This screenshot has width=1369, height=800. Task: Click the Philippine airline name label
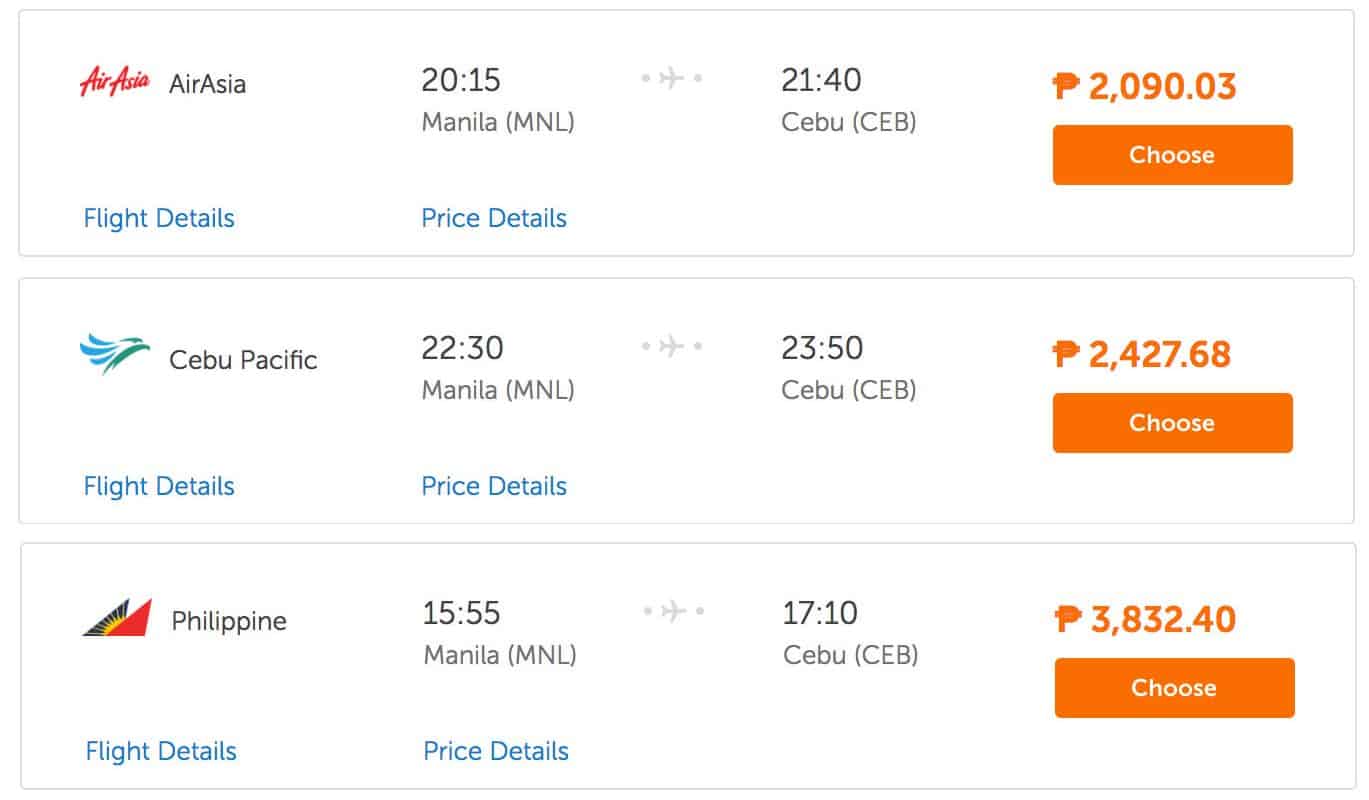(x=229, y=621)
